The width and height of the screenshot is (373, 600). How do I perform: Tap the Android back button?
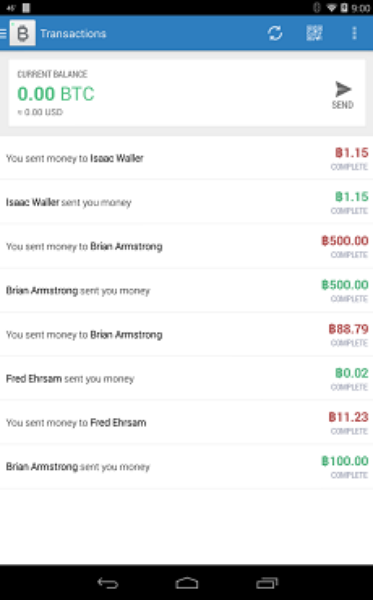[108, 583]
